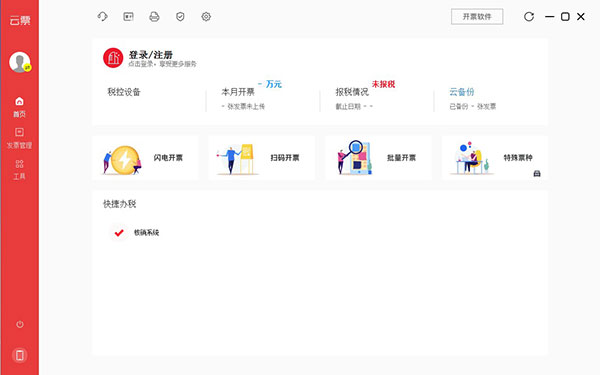Screen dimensions: 600x375
Task: Click the user avatar in sidebar
Action: (20, 62)
